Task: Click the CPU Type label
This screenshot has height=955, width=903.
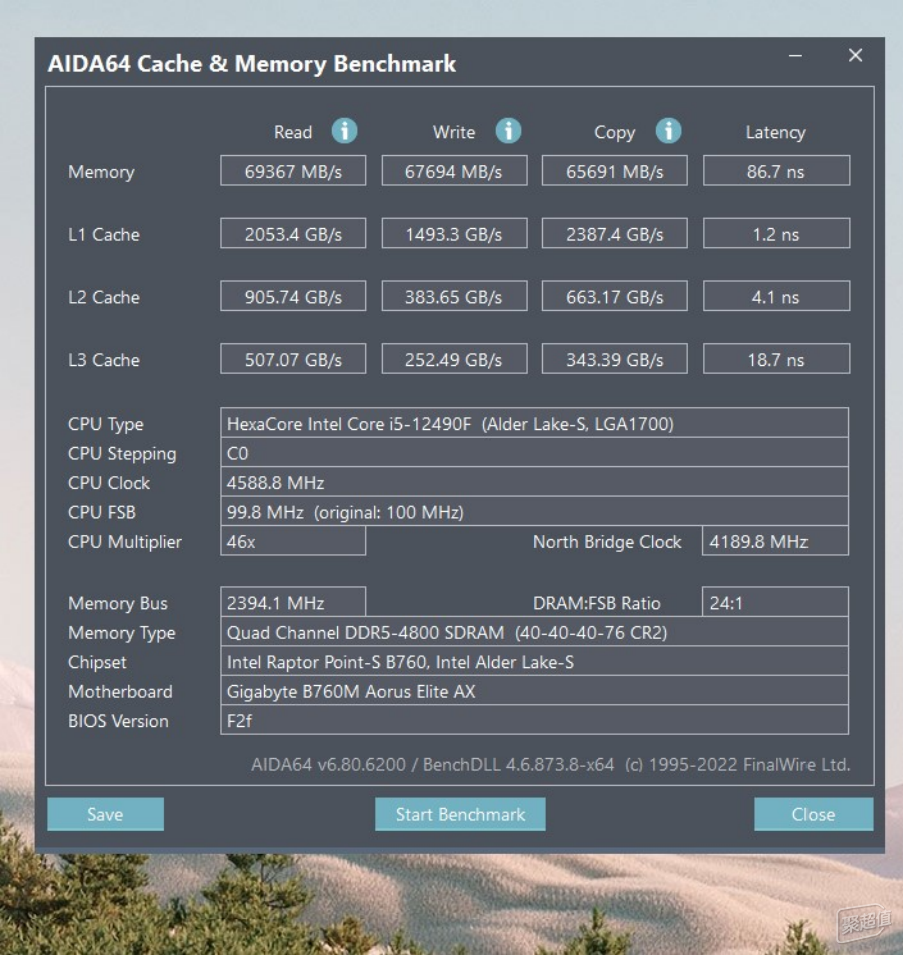Action: [x=105, y=424]
